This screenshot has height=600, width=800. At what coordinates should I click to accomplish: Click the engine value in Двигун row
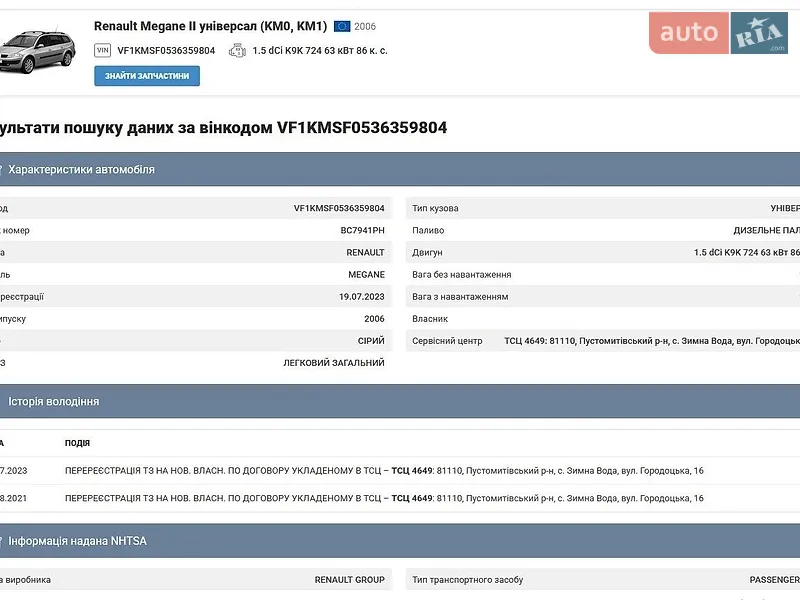point(746,253)
